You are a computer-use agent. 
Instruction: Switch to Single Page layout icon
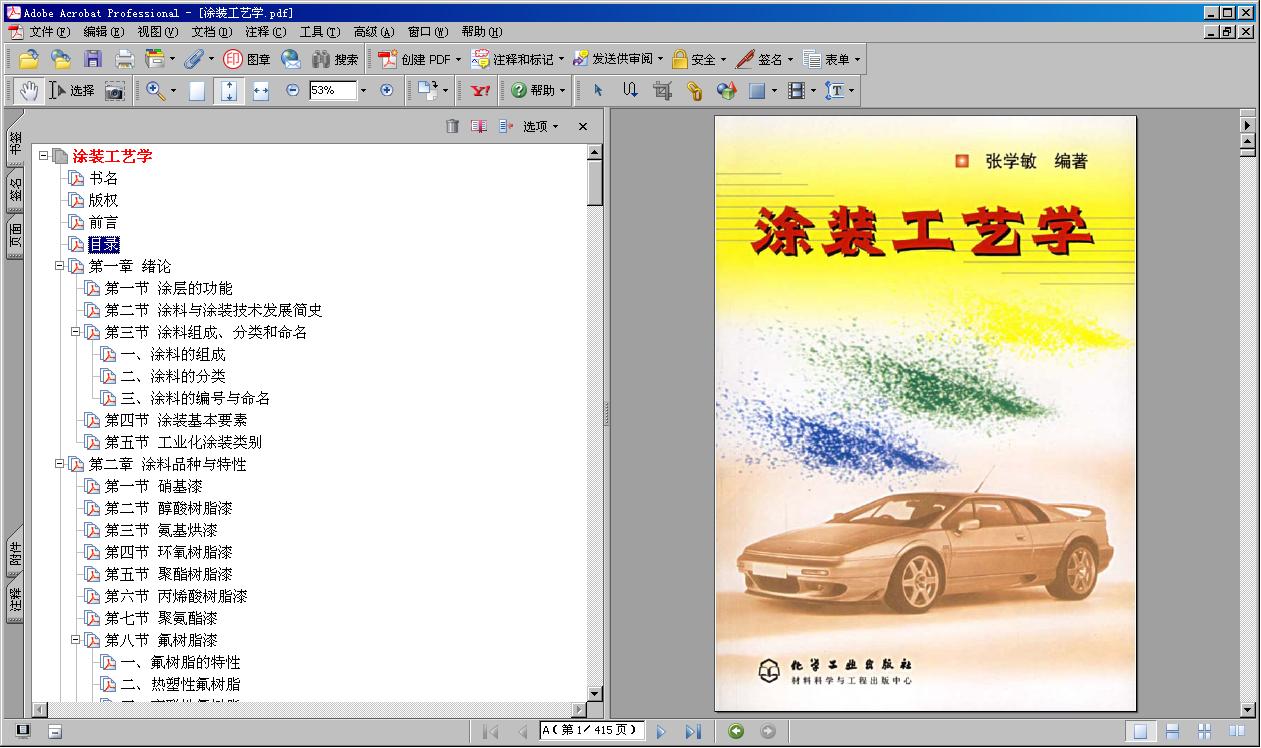(1139, 732)
